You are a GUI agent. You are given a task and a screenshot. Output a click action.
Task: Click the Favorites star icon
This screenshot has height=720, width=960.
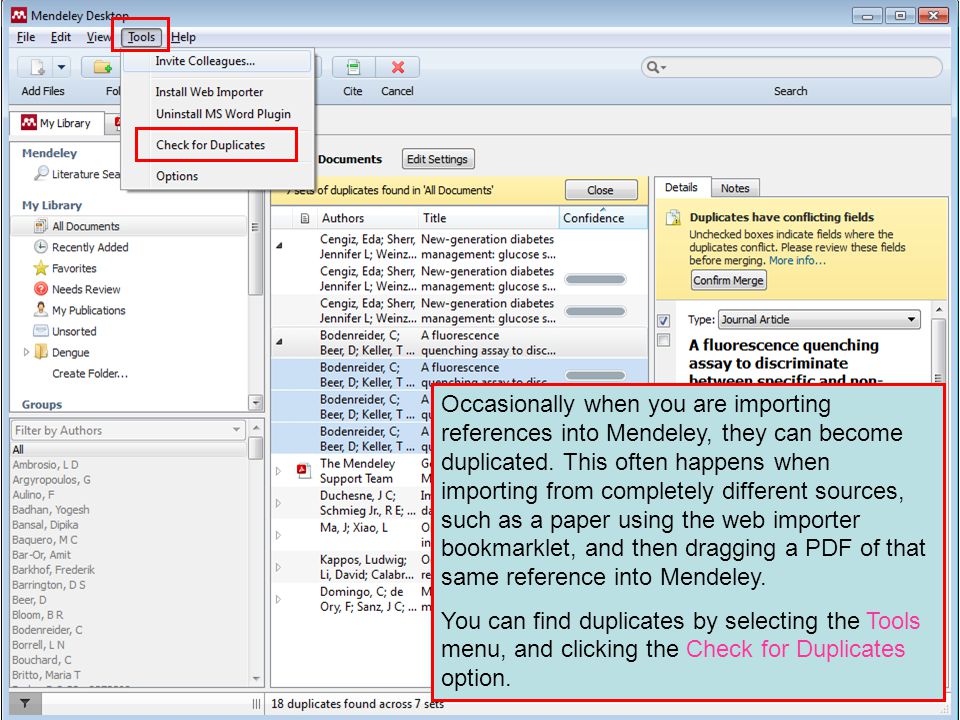pos(40,268)
